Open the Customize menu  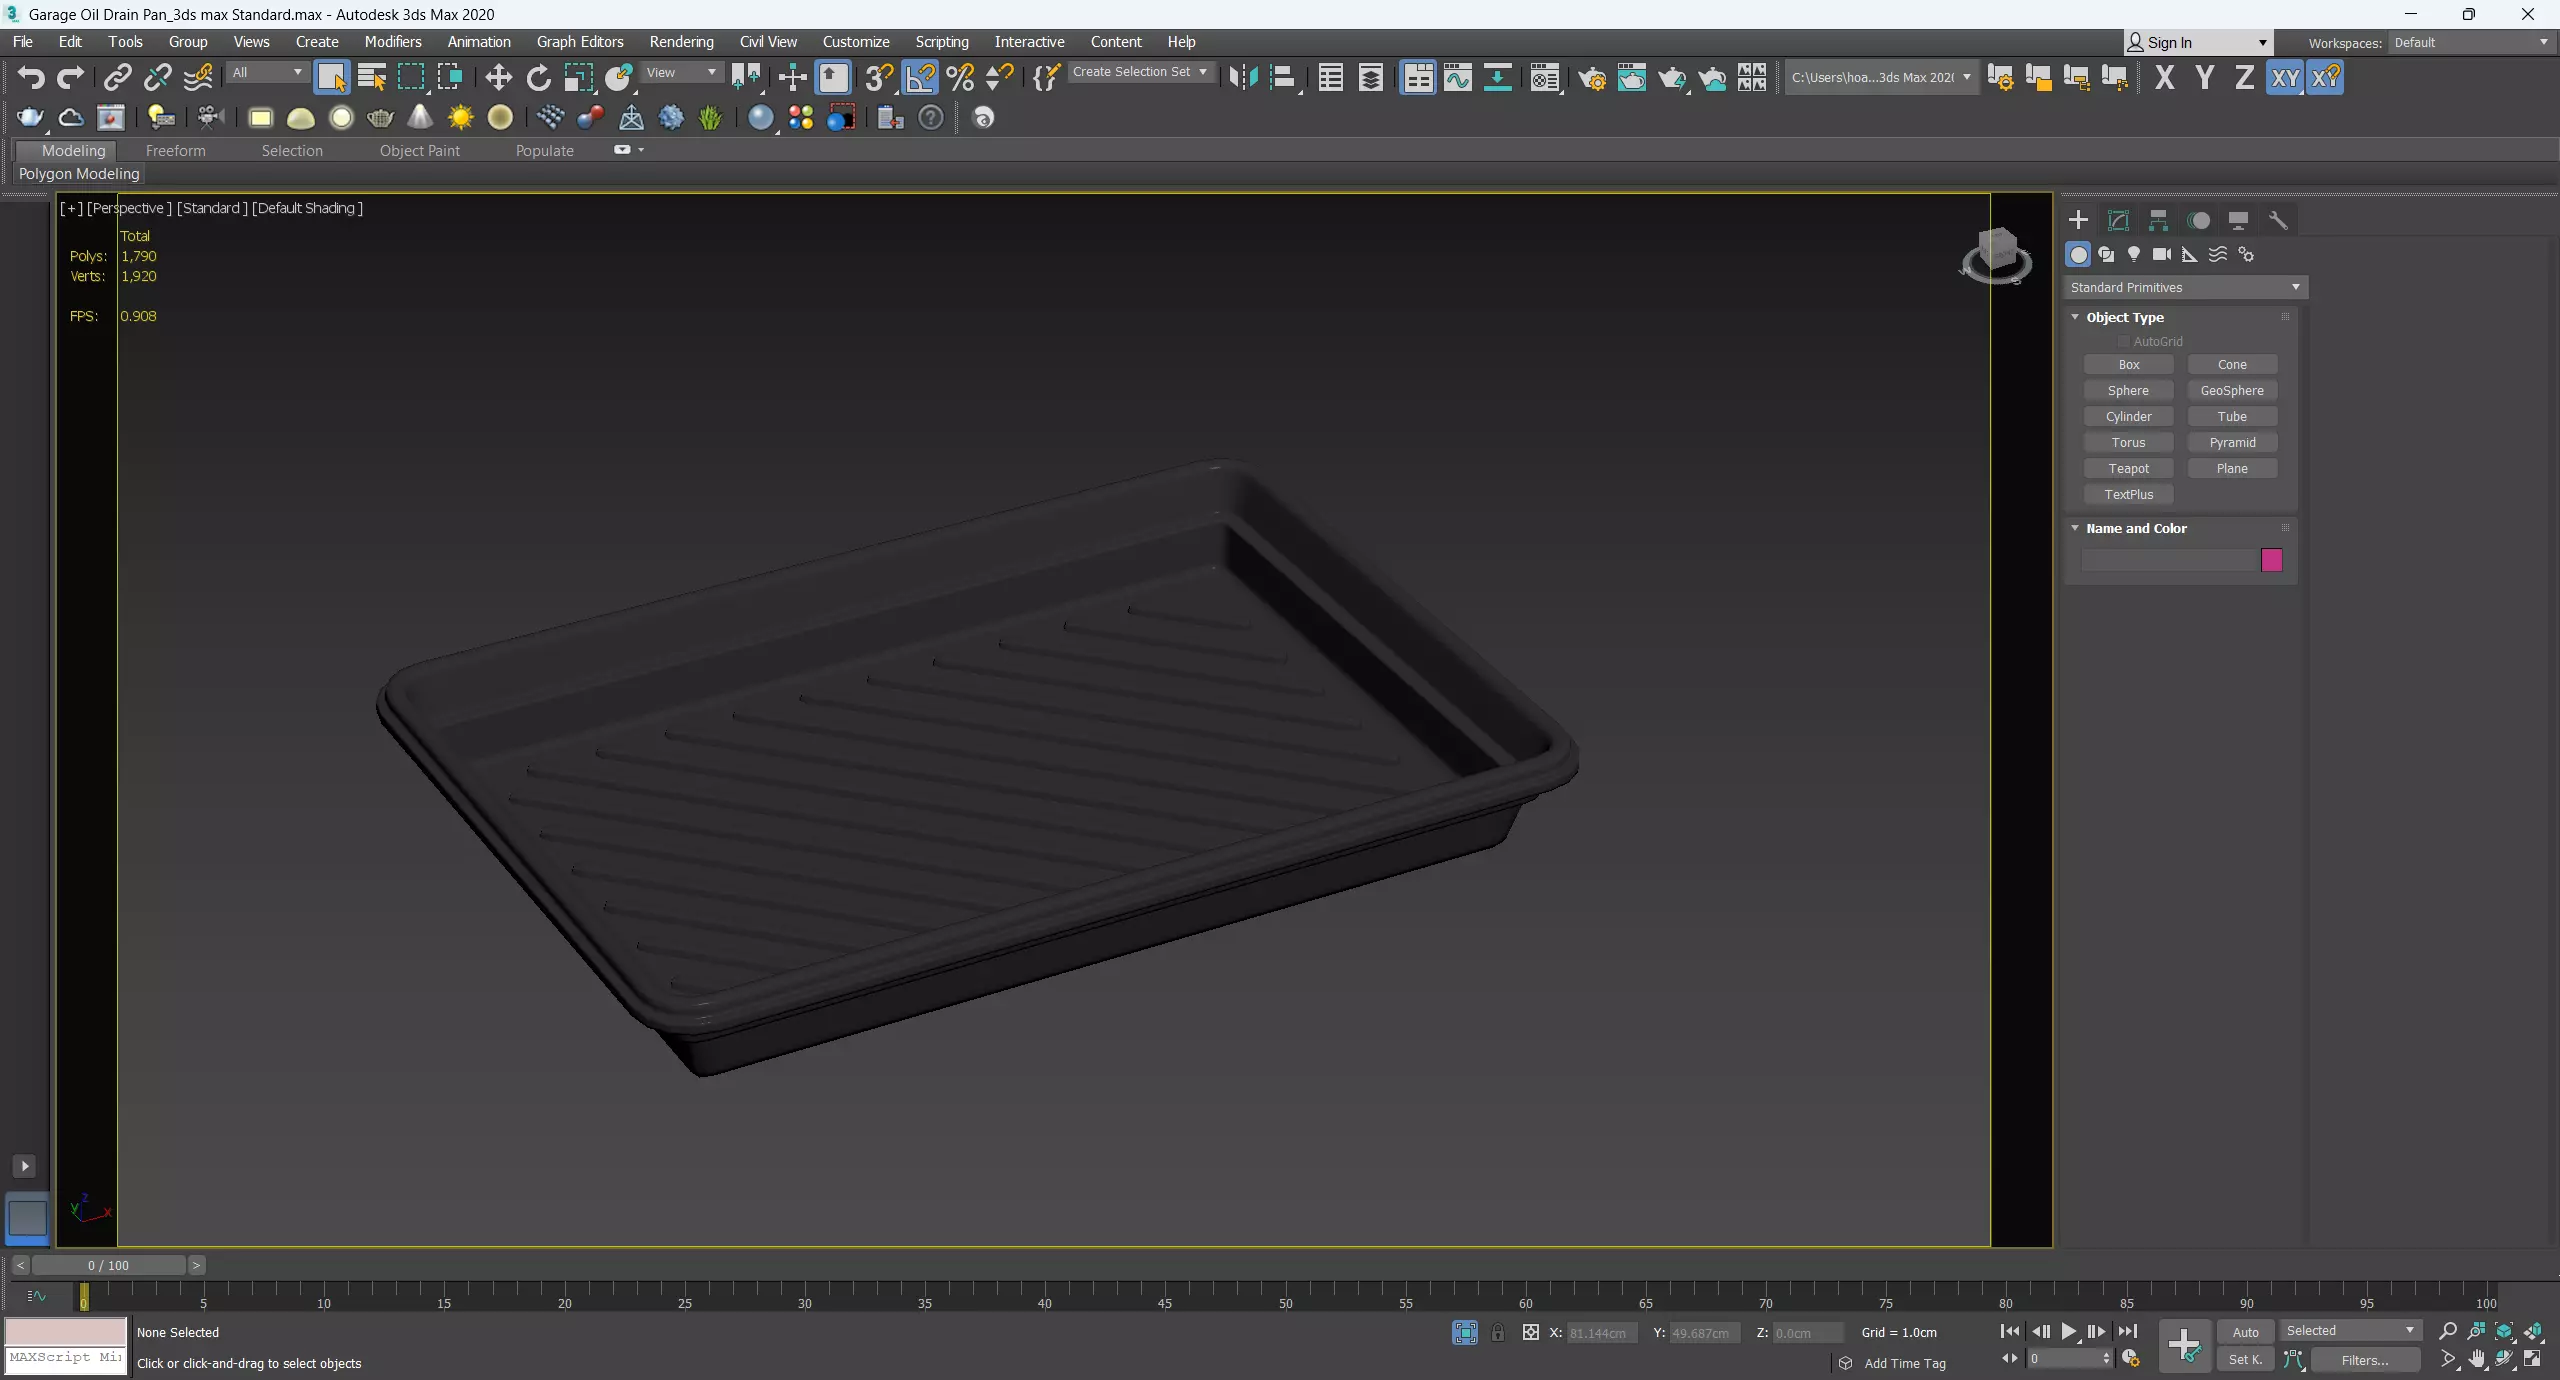point(856,42)
